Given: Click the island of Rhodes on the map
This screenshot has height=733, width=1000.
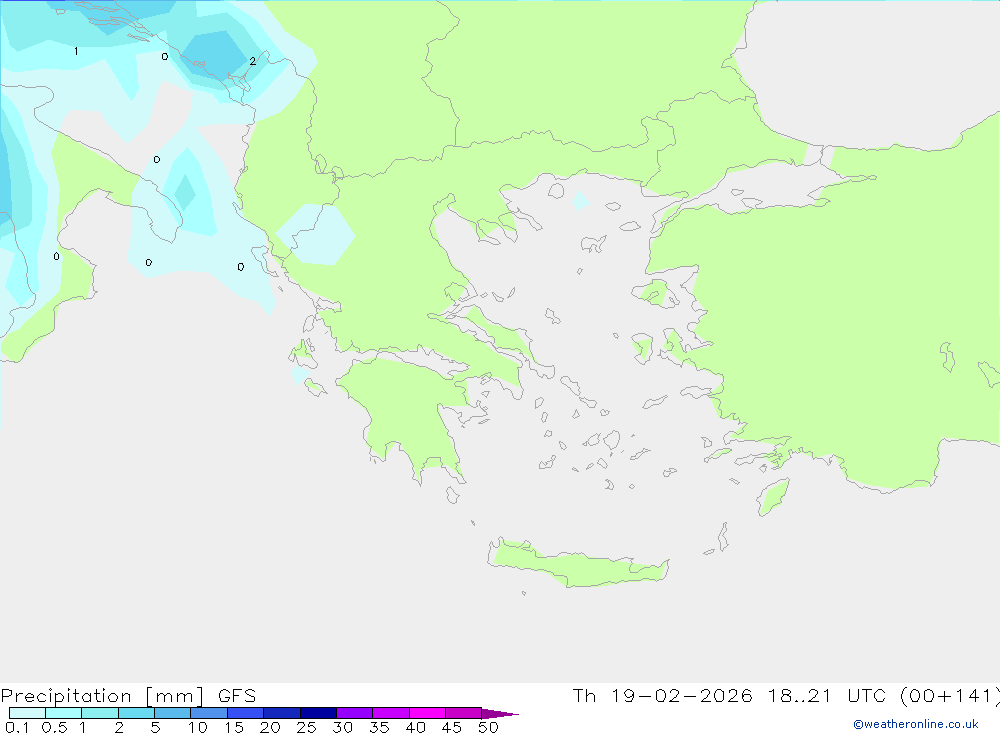Looking at the screenshot, I should click(773, 496).
